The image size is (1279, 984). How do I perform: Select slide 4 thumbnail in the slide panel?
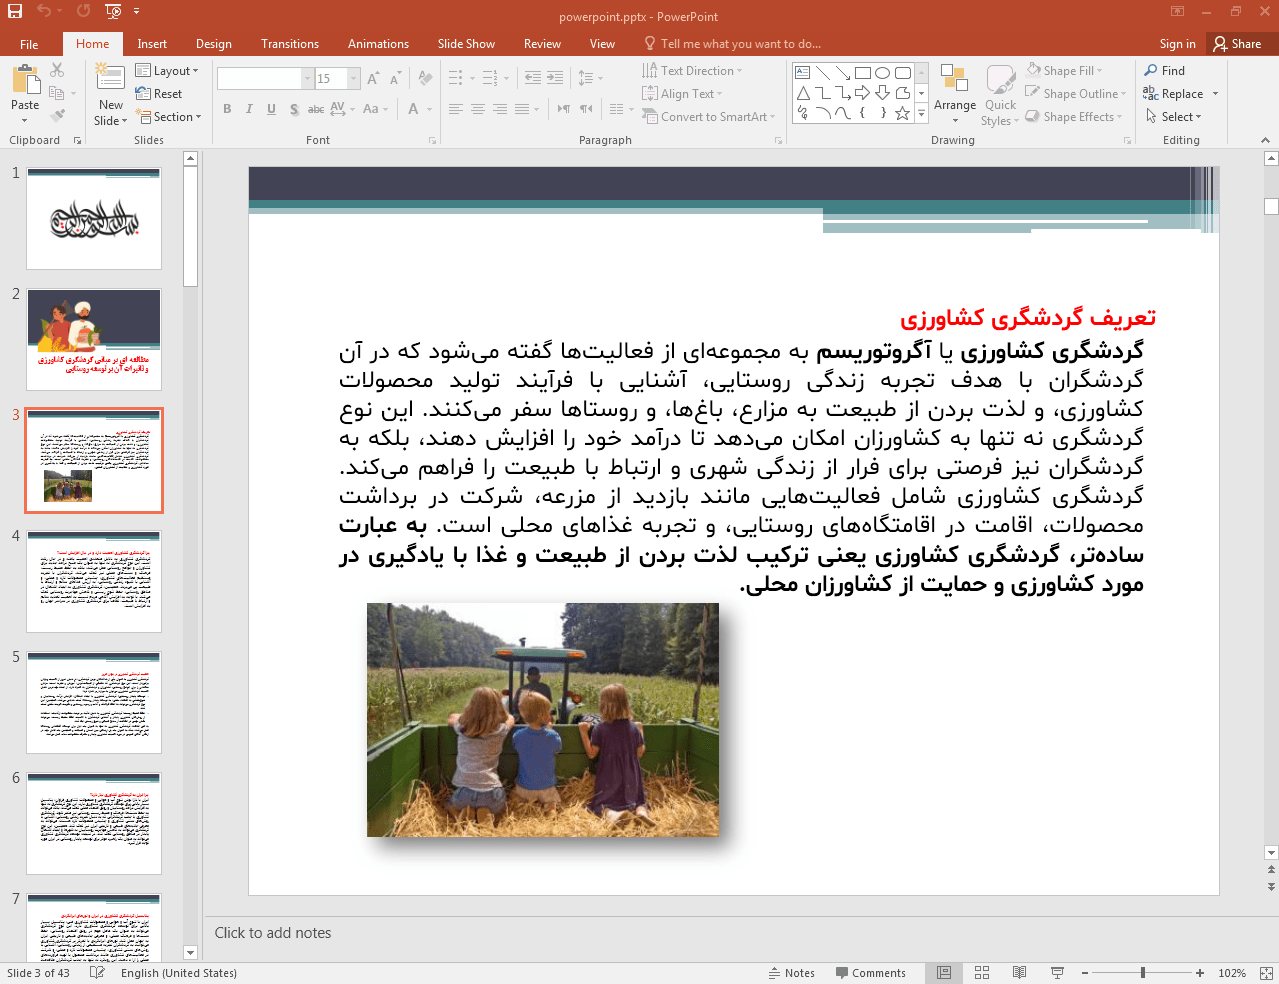(94, 582)
